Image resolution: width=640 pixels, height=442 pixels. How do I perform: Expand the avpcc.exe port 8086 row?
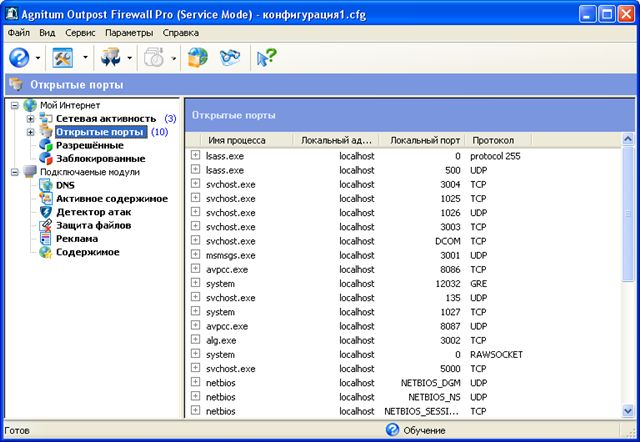(196, 269)
